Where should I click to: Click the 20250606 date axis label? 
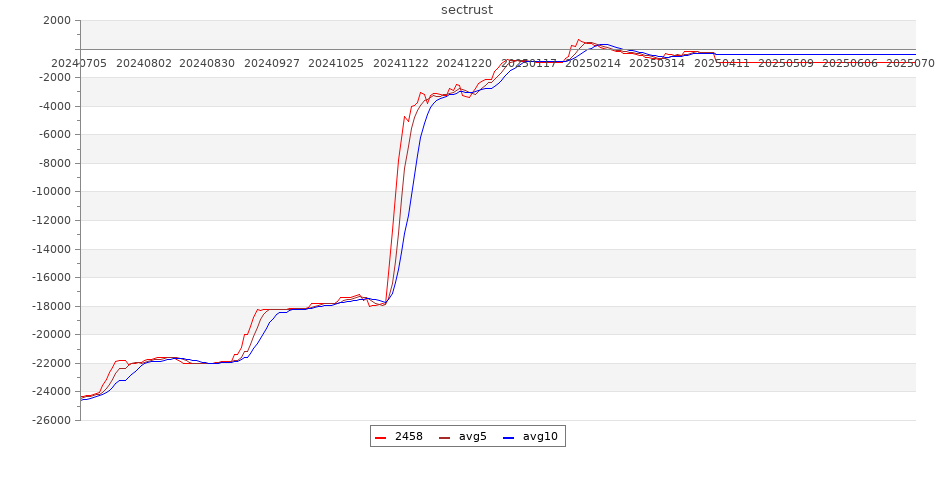tap(850, 63)
